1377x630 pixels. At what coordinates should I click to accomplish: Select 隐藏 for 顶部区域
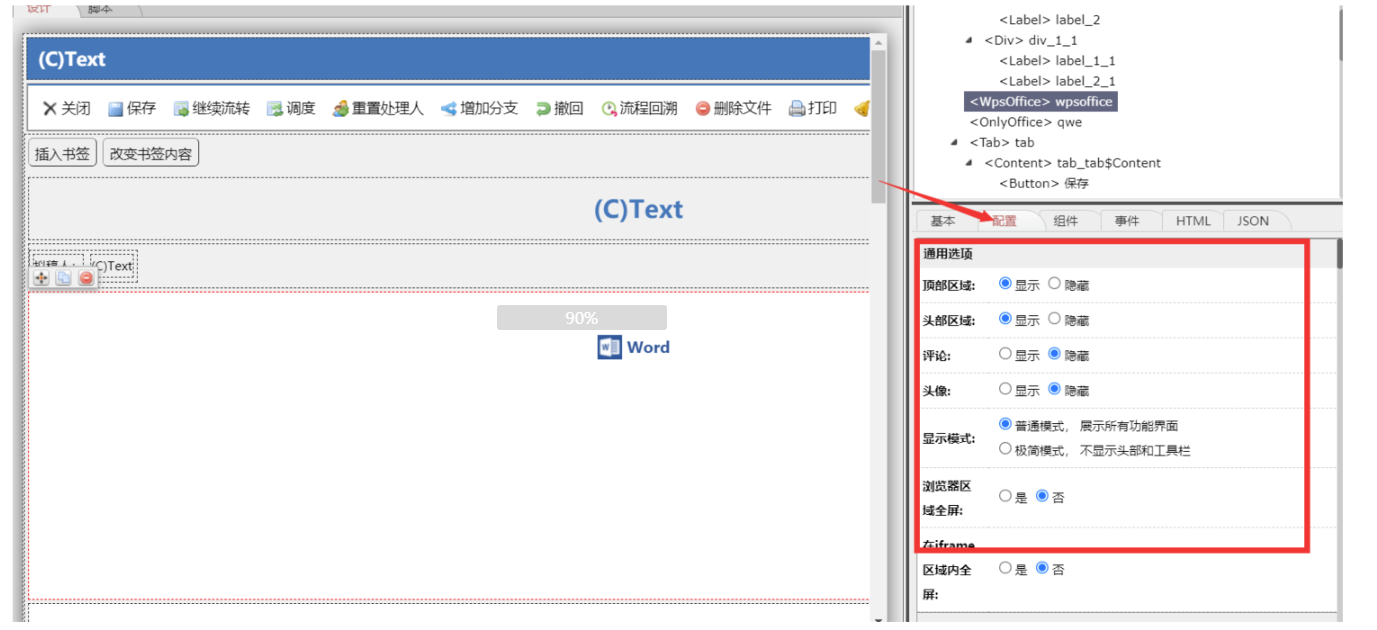[x=1054, y=284]
